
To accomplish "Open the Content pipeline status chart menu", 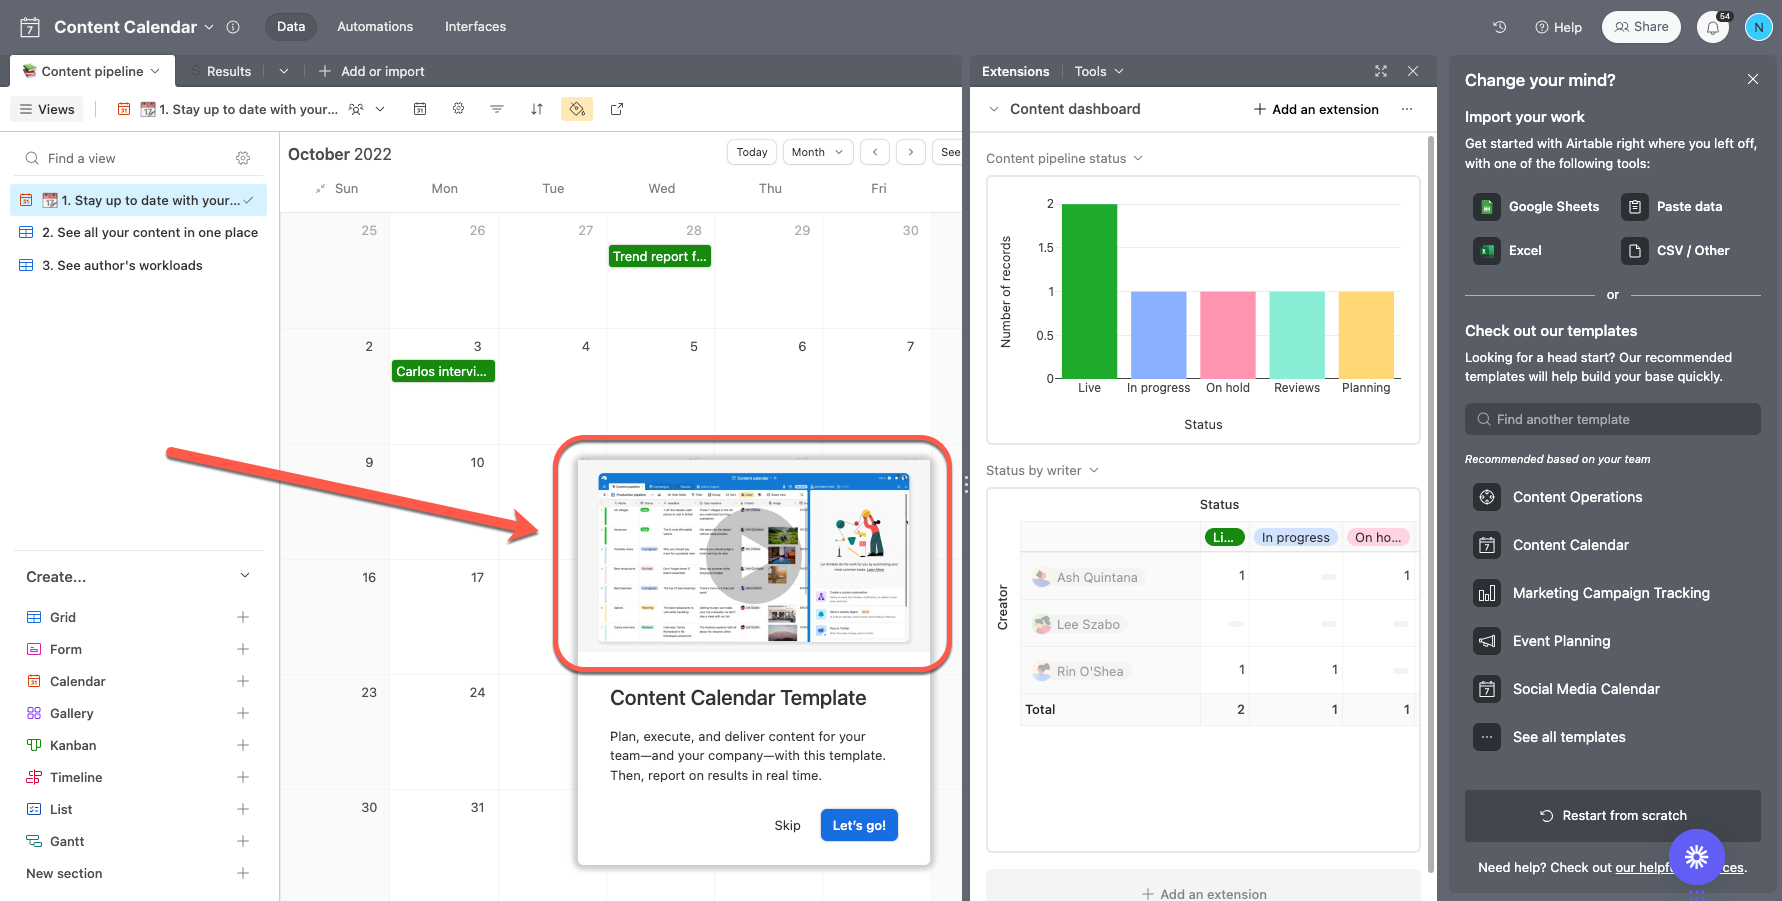I will coord(1138,158).
